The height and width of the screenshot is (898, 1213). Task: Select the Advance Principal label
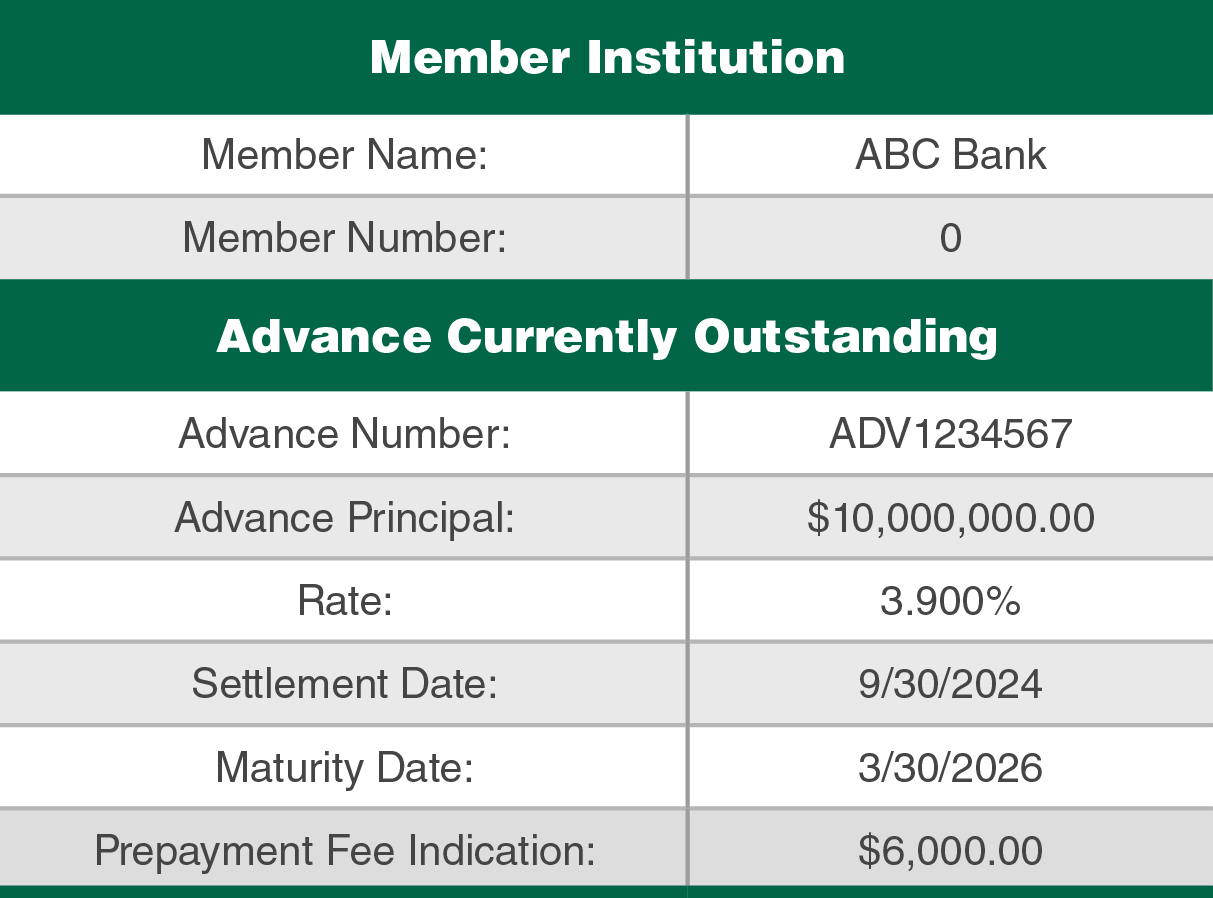pyautogui.click(x=344, y=517)
